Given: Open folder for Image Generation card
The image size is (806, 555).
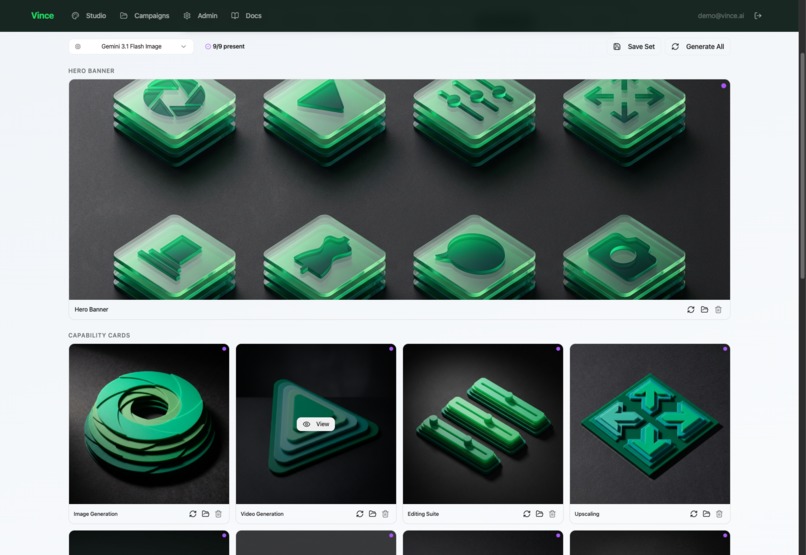Looking at the screenshot, I should click(x=206, y=514).
